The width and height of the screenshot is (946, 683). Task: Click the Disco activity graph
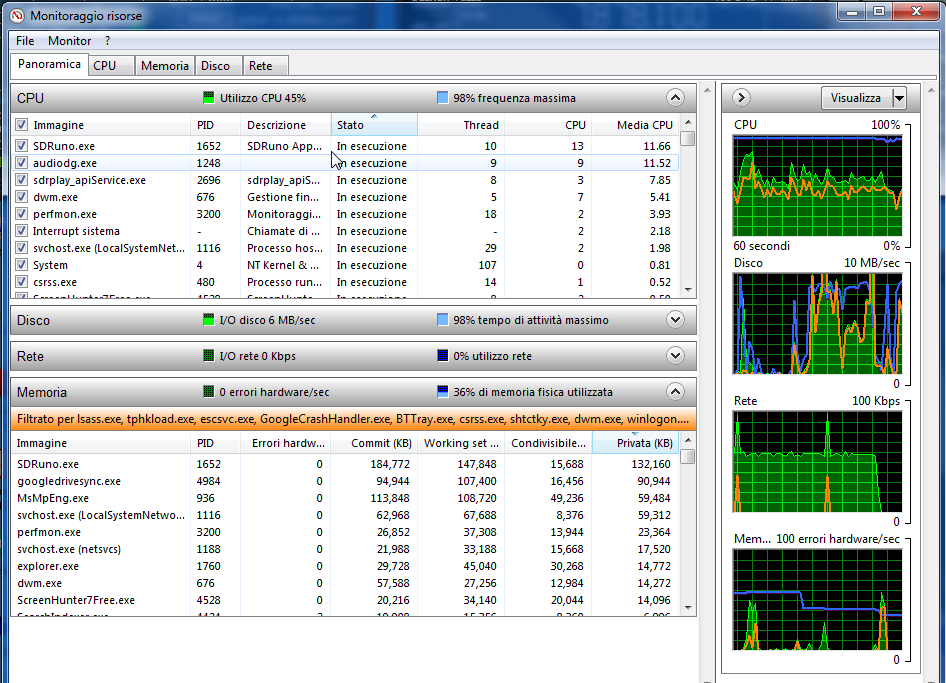817,323
